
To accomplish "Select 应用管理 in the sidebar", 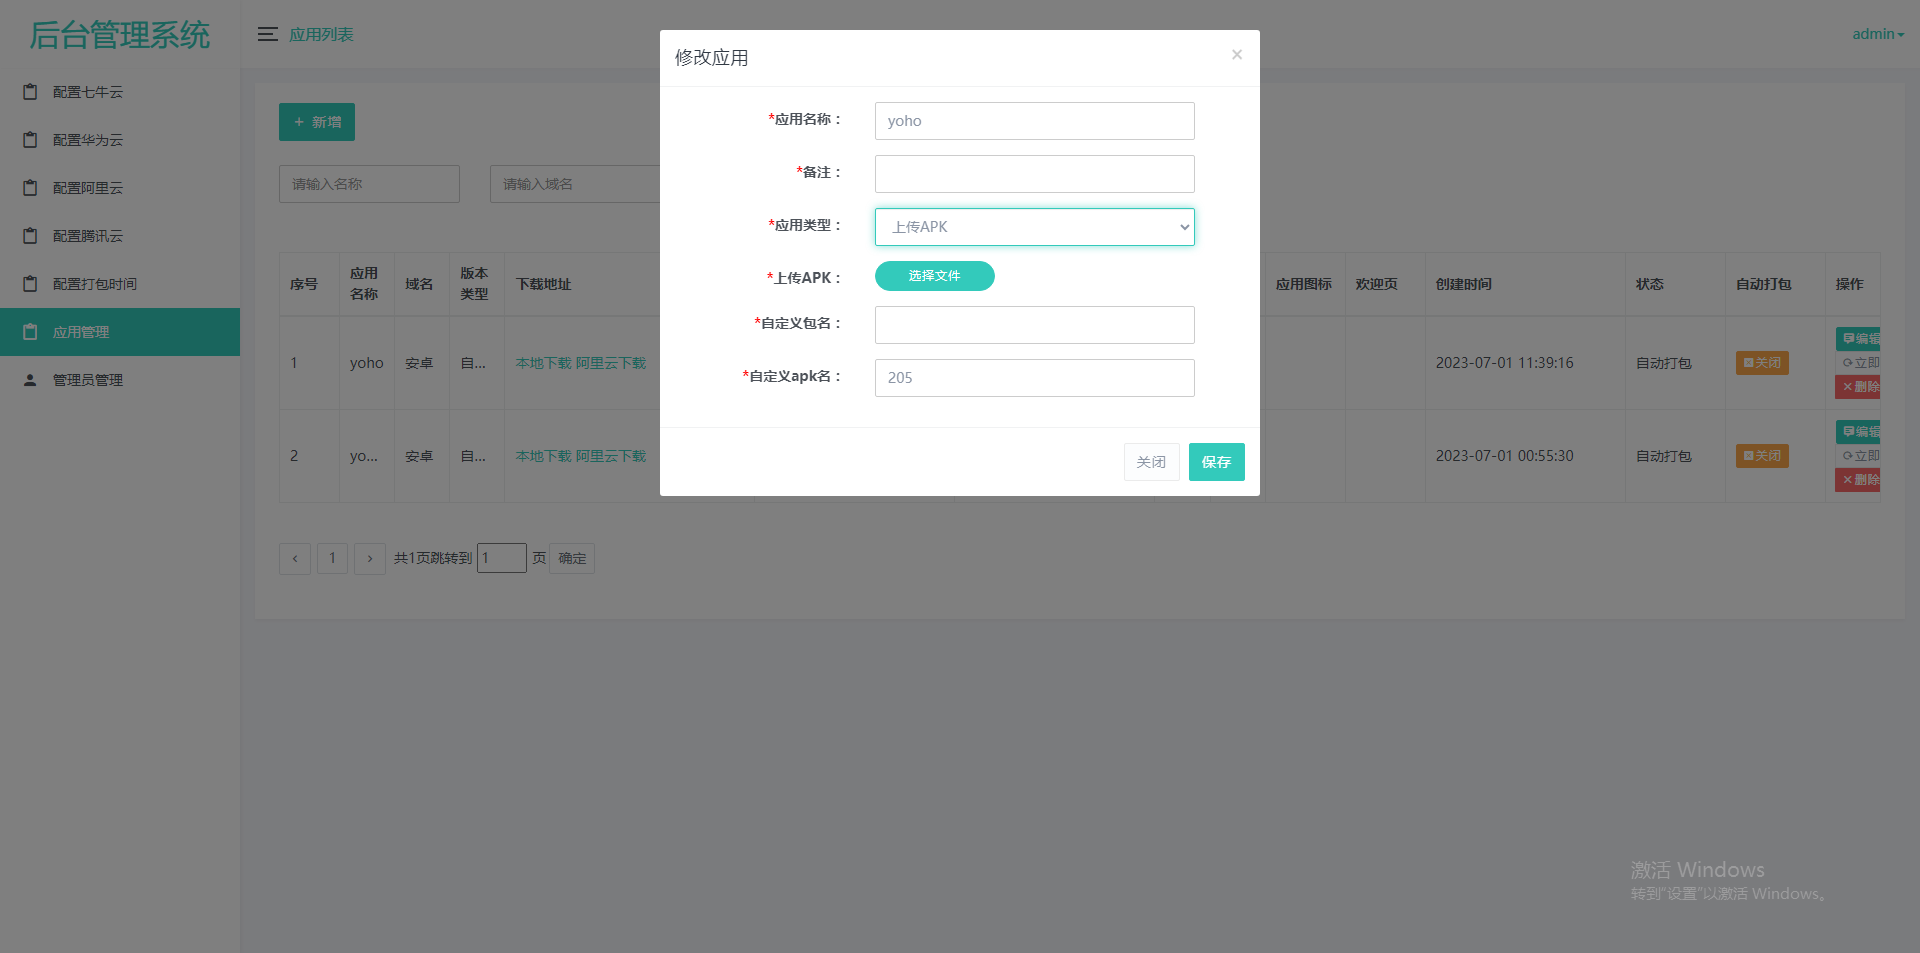I will (120, 332).
